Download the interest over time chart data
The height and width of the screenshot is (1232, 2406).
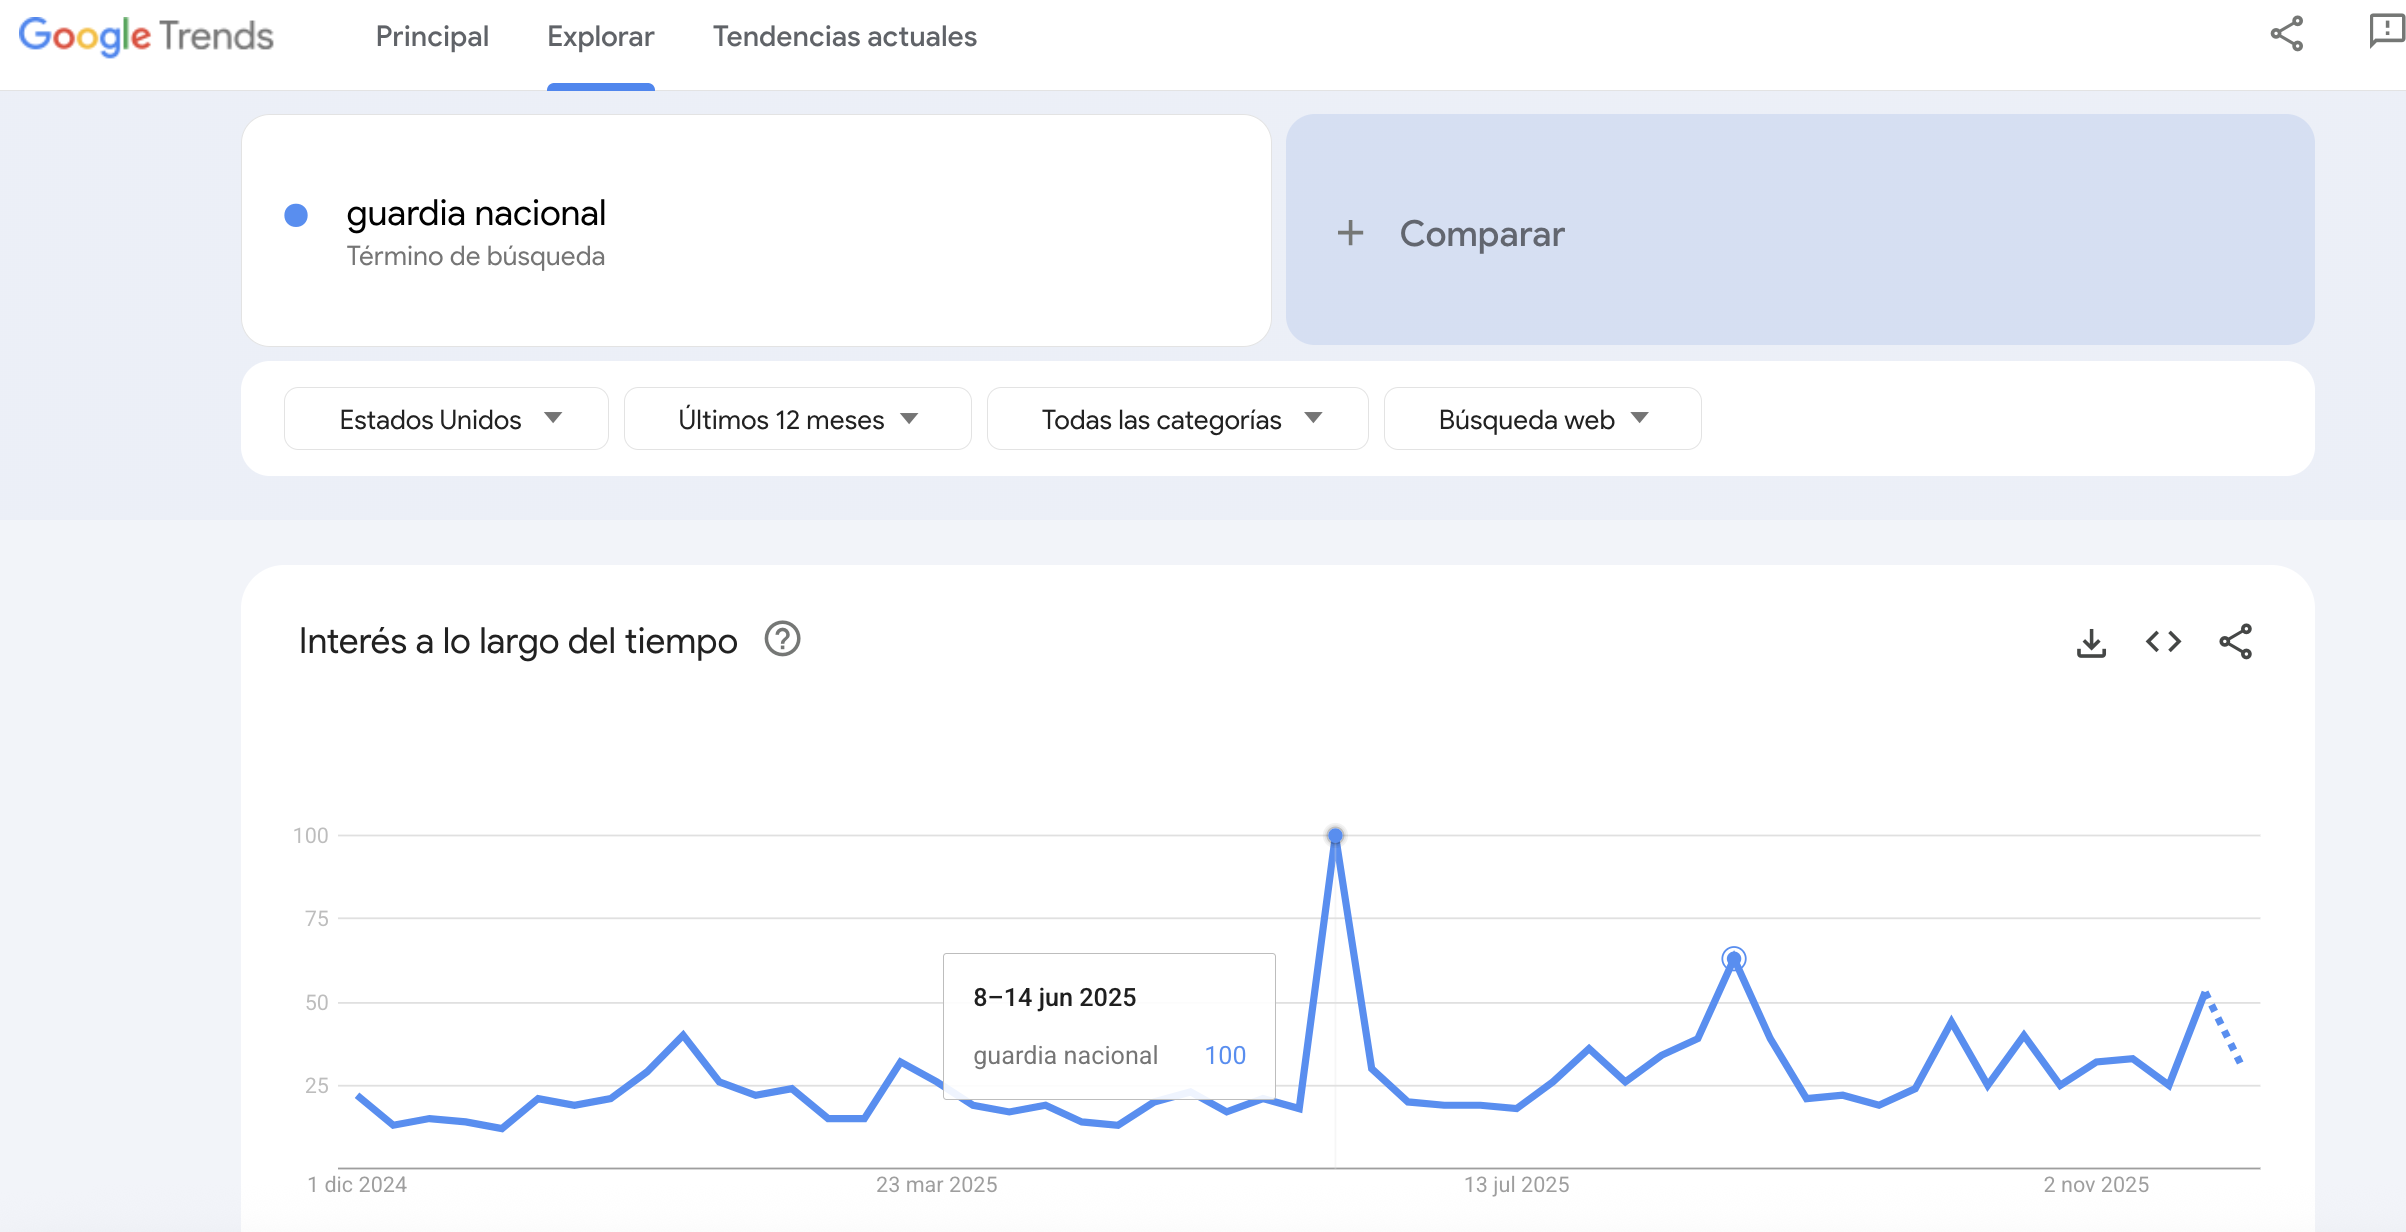click(x=2091, y=642)
